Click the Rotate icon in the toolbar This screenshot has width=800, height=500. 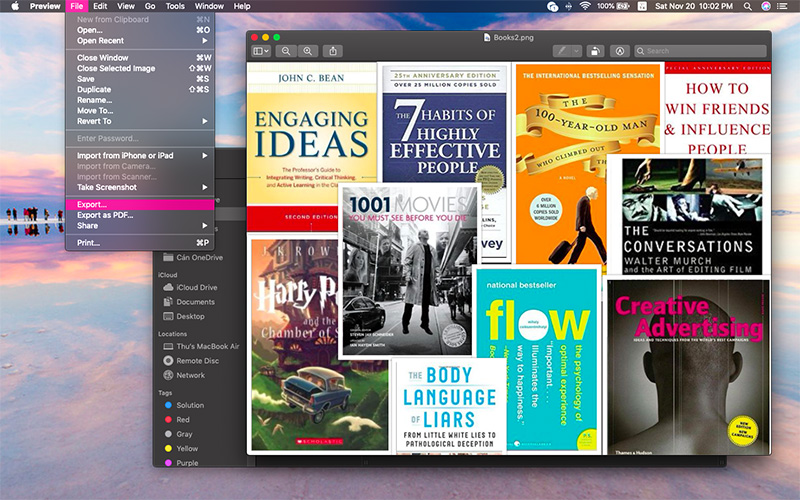click(x=594, y=51)
